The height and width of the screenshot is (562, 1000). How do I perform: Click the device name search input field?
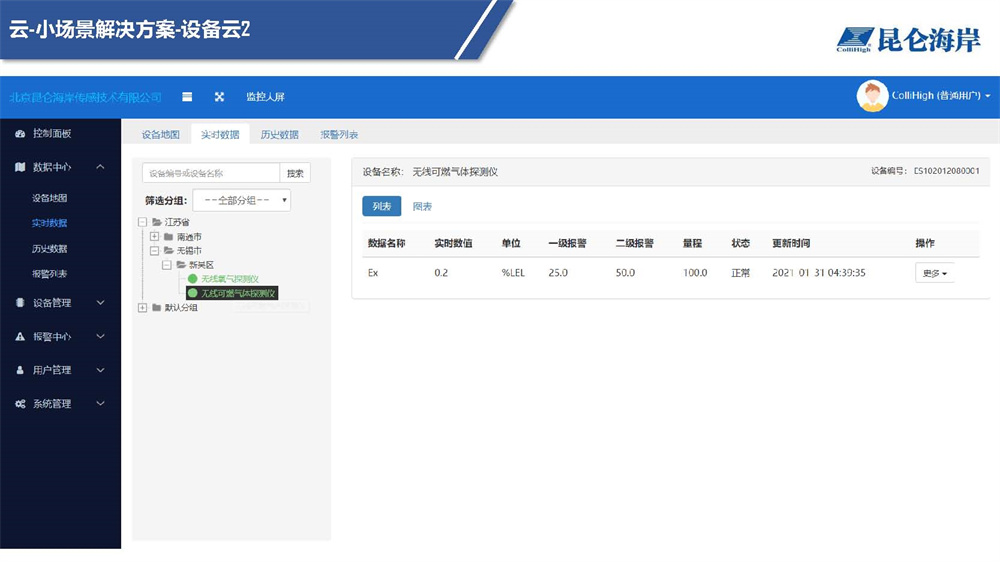point(209,173)
